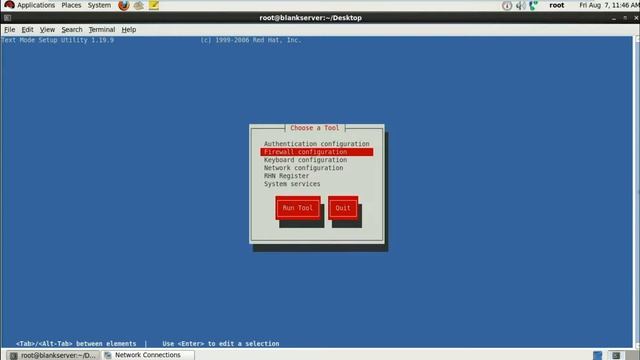This screenshot has height=360, width=640.
Task: Select Authentication configuration in tool list
Action: click(316, 144)
